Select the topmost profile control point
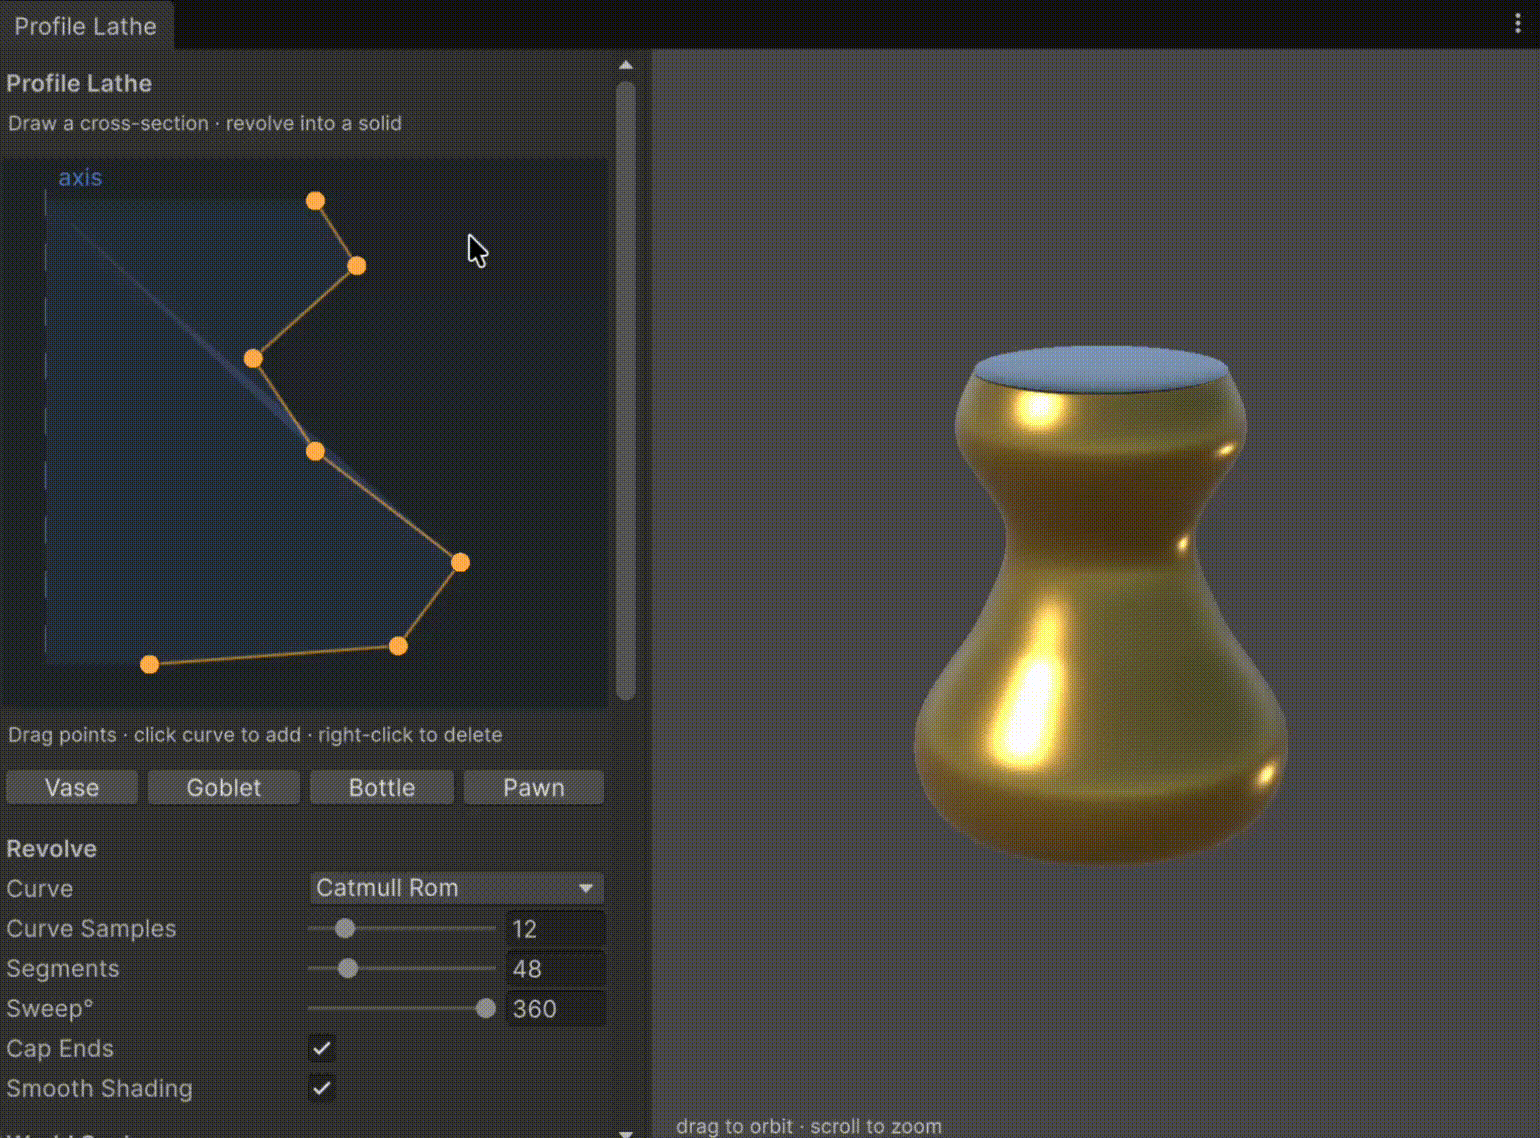Image resolution: width=1540 pixels, height=1138 pixels. coord(315,201)
